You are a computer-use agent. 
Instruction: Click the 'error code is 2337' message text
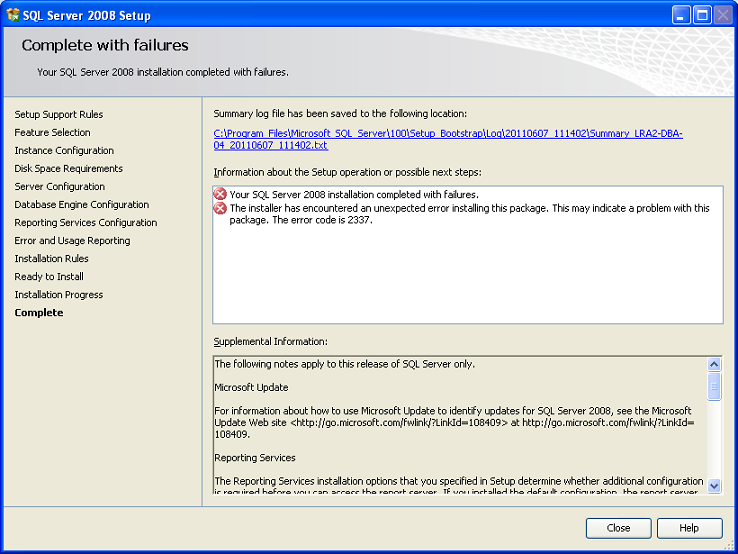pos(469,214)
